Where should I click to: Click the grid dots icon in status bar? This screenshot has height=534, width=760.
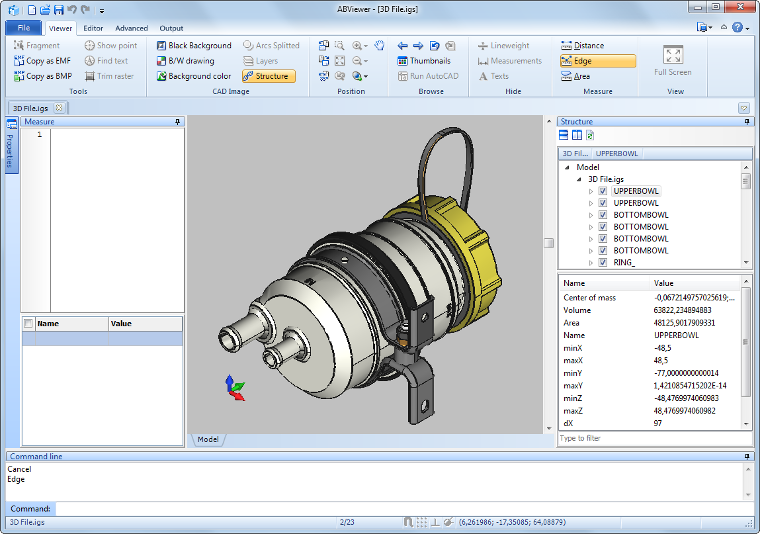point(422,522)
